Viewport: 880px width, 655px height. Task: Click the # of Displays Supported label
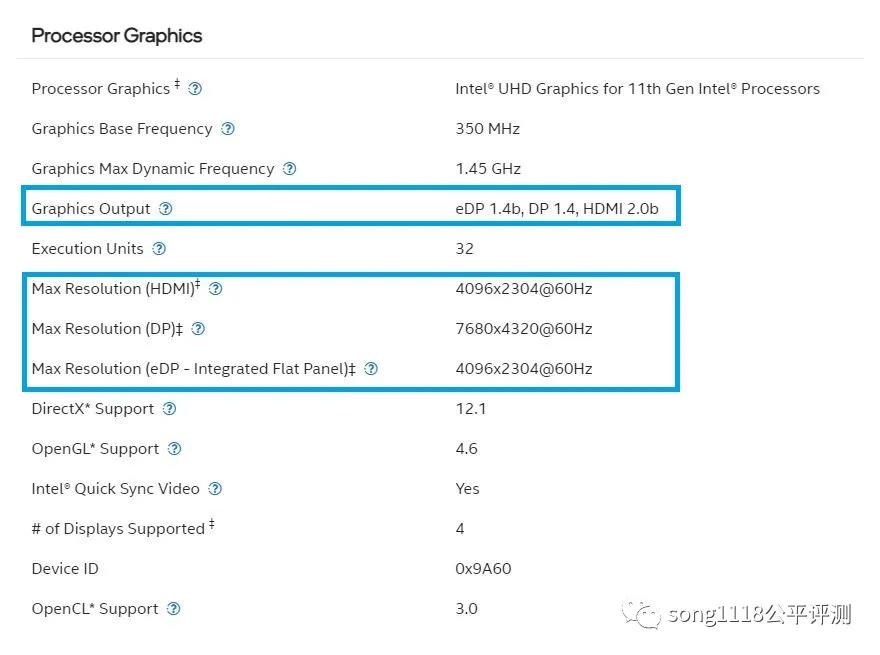click(123, 528)
